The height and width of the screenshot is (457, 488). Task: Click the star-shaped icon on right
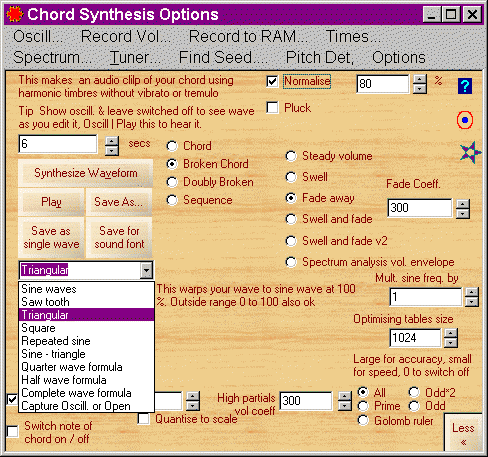[470, 153]
